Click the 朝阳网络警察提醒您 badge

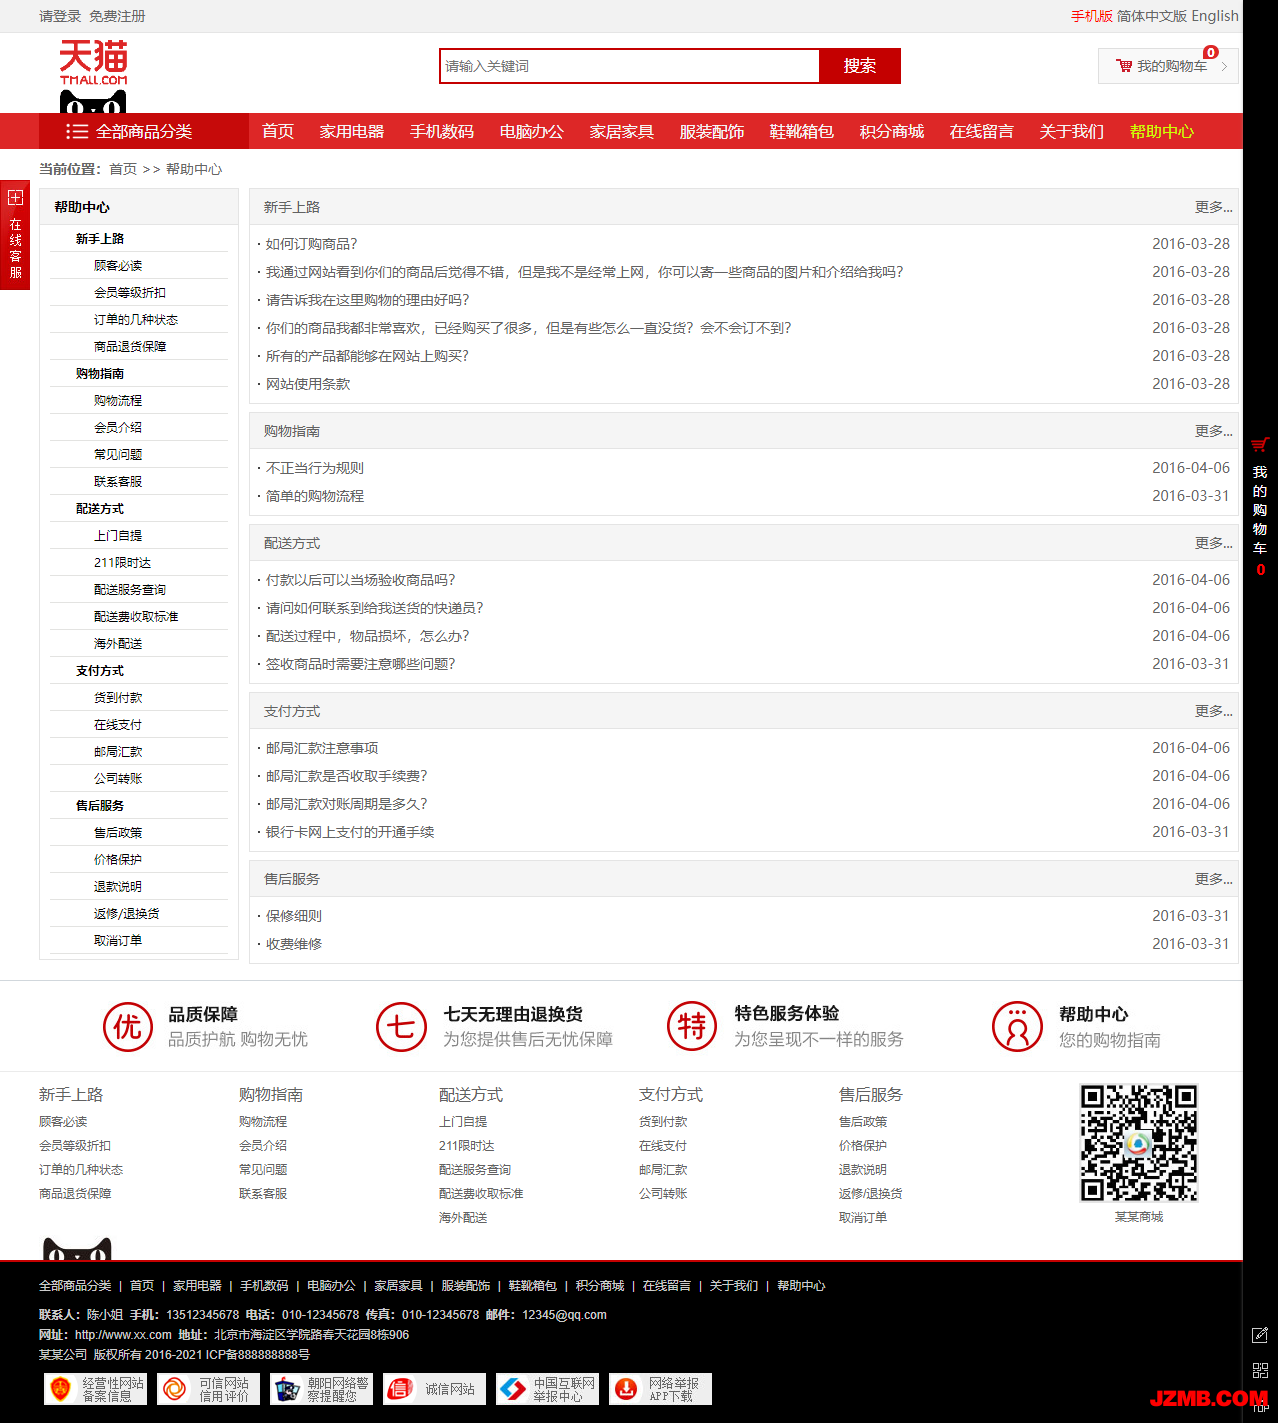[322, 1389]
